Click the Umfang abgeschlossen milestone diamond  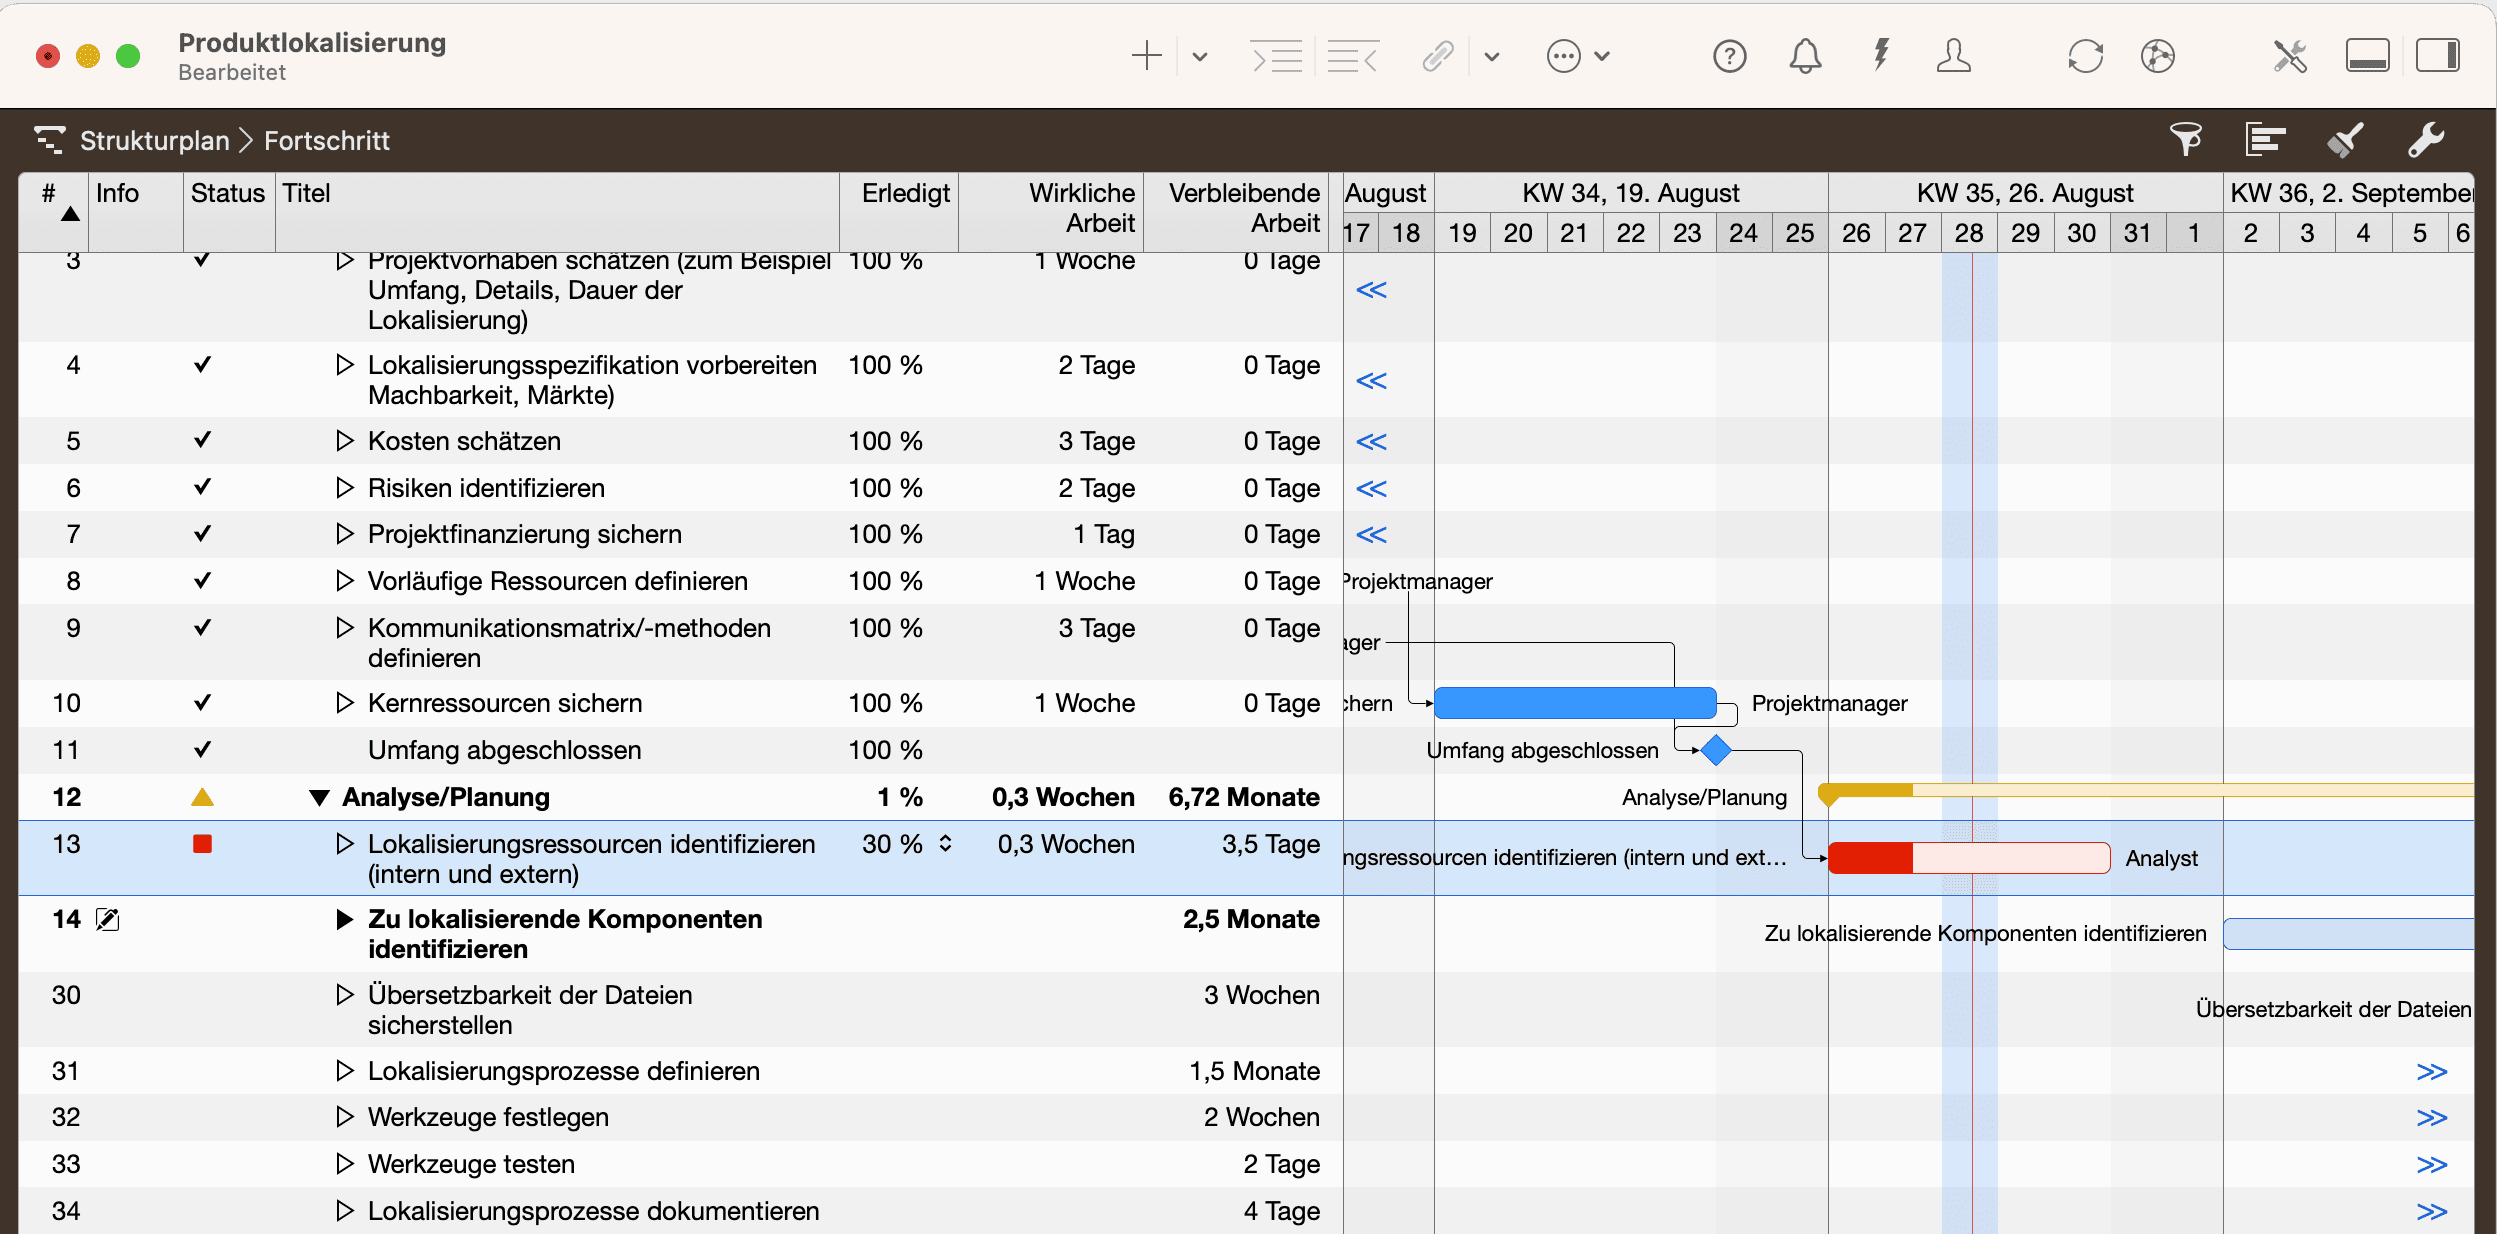(1716, 749)
